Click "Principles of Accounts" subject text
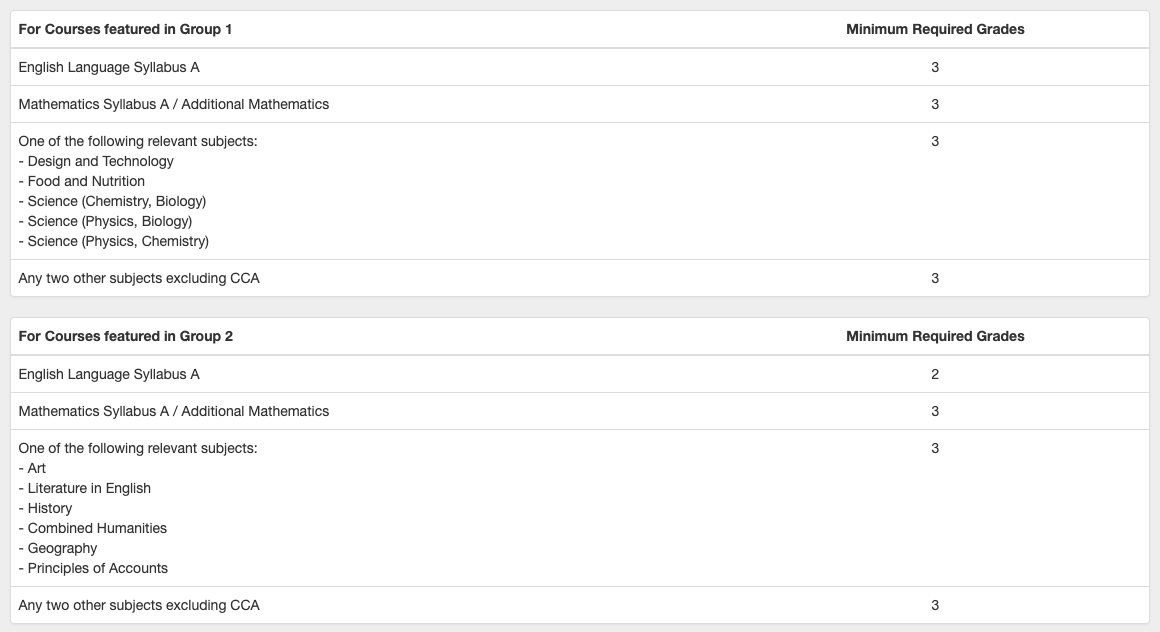Viewport: 1160px width, 632px height. tap(98, 568)
